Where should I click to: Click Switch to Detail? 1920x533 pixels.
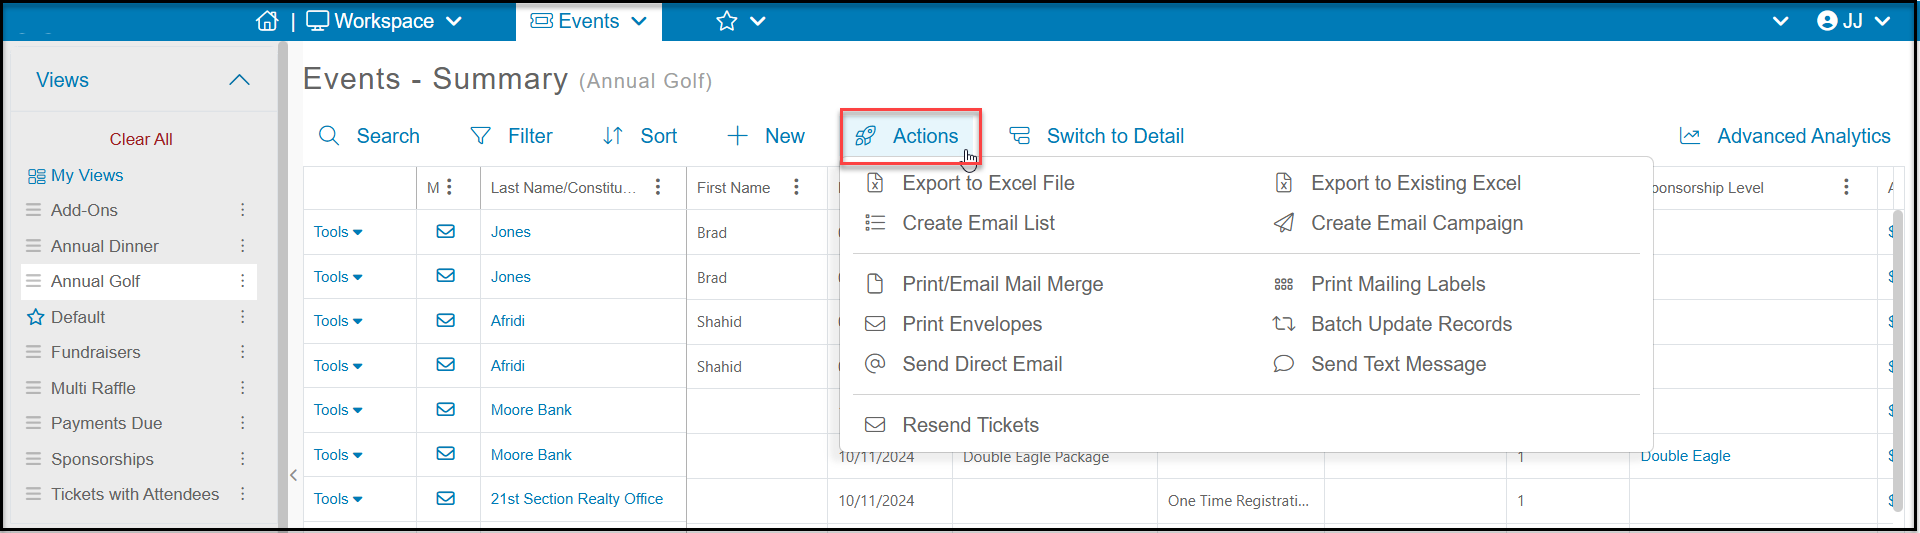point(1096,136)
